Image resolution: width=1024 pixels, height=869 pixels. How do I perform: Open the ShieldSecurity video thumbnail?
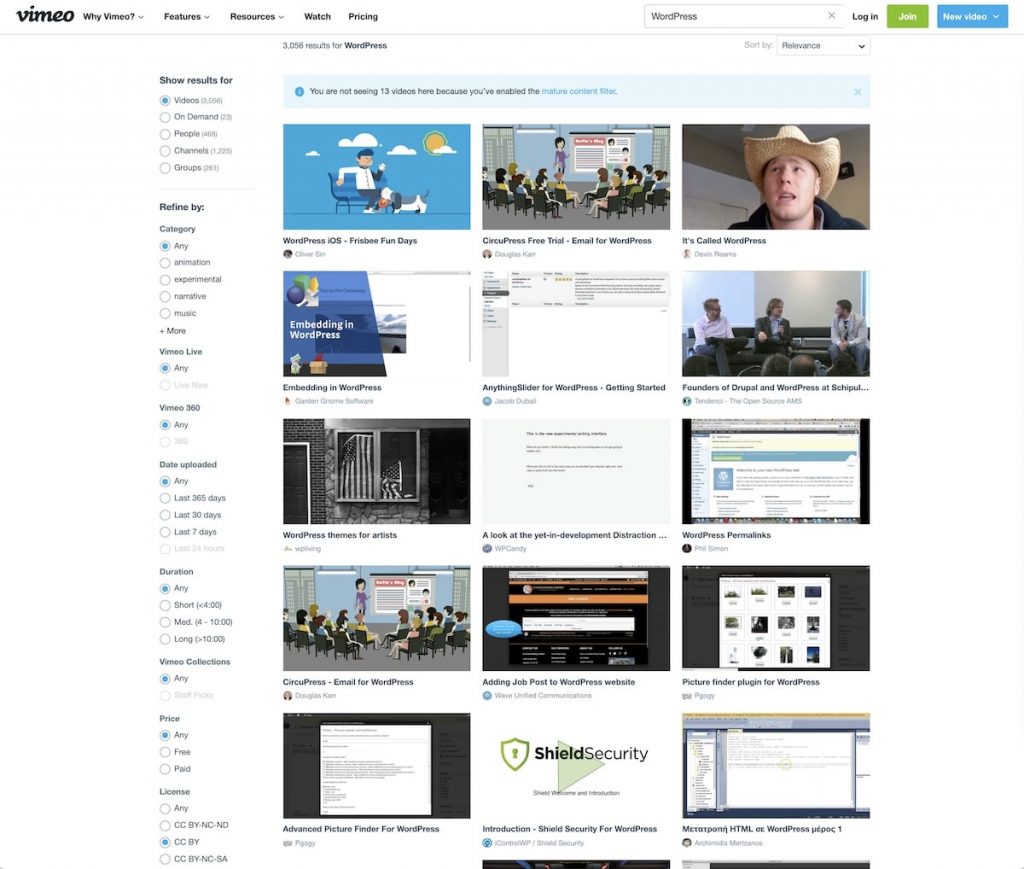click(576, 765)
